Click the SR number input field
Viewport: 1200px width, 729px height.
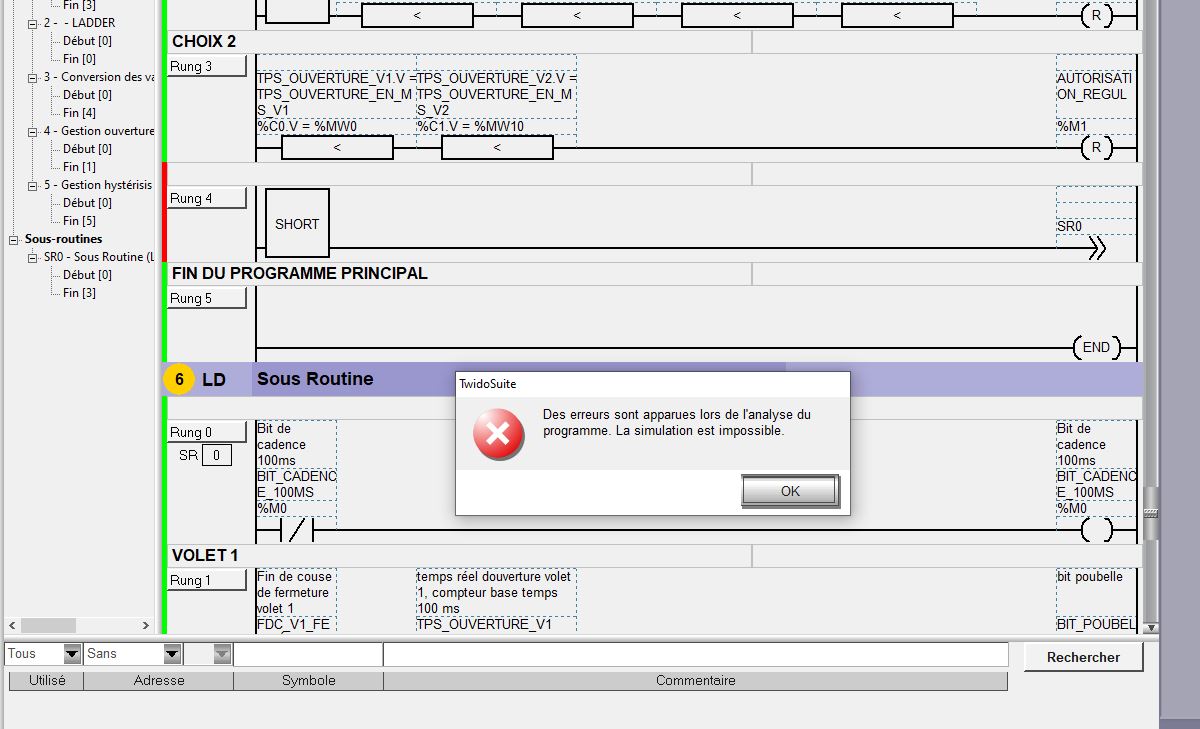[x=216, y=456]
